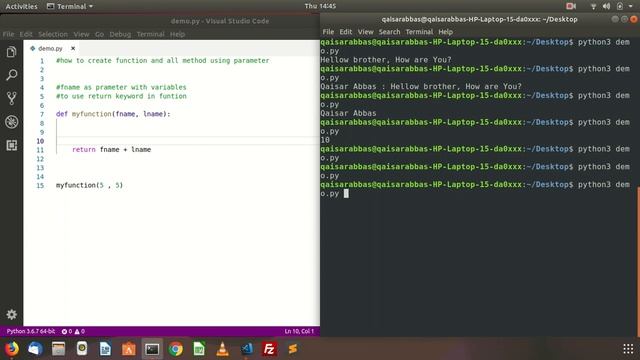Open the Terminal app menu dropdown in top bar
Screen dimensions: 640x360
click(x=70, y=6)
